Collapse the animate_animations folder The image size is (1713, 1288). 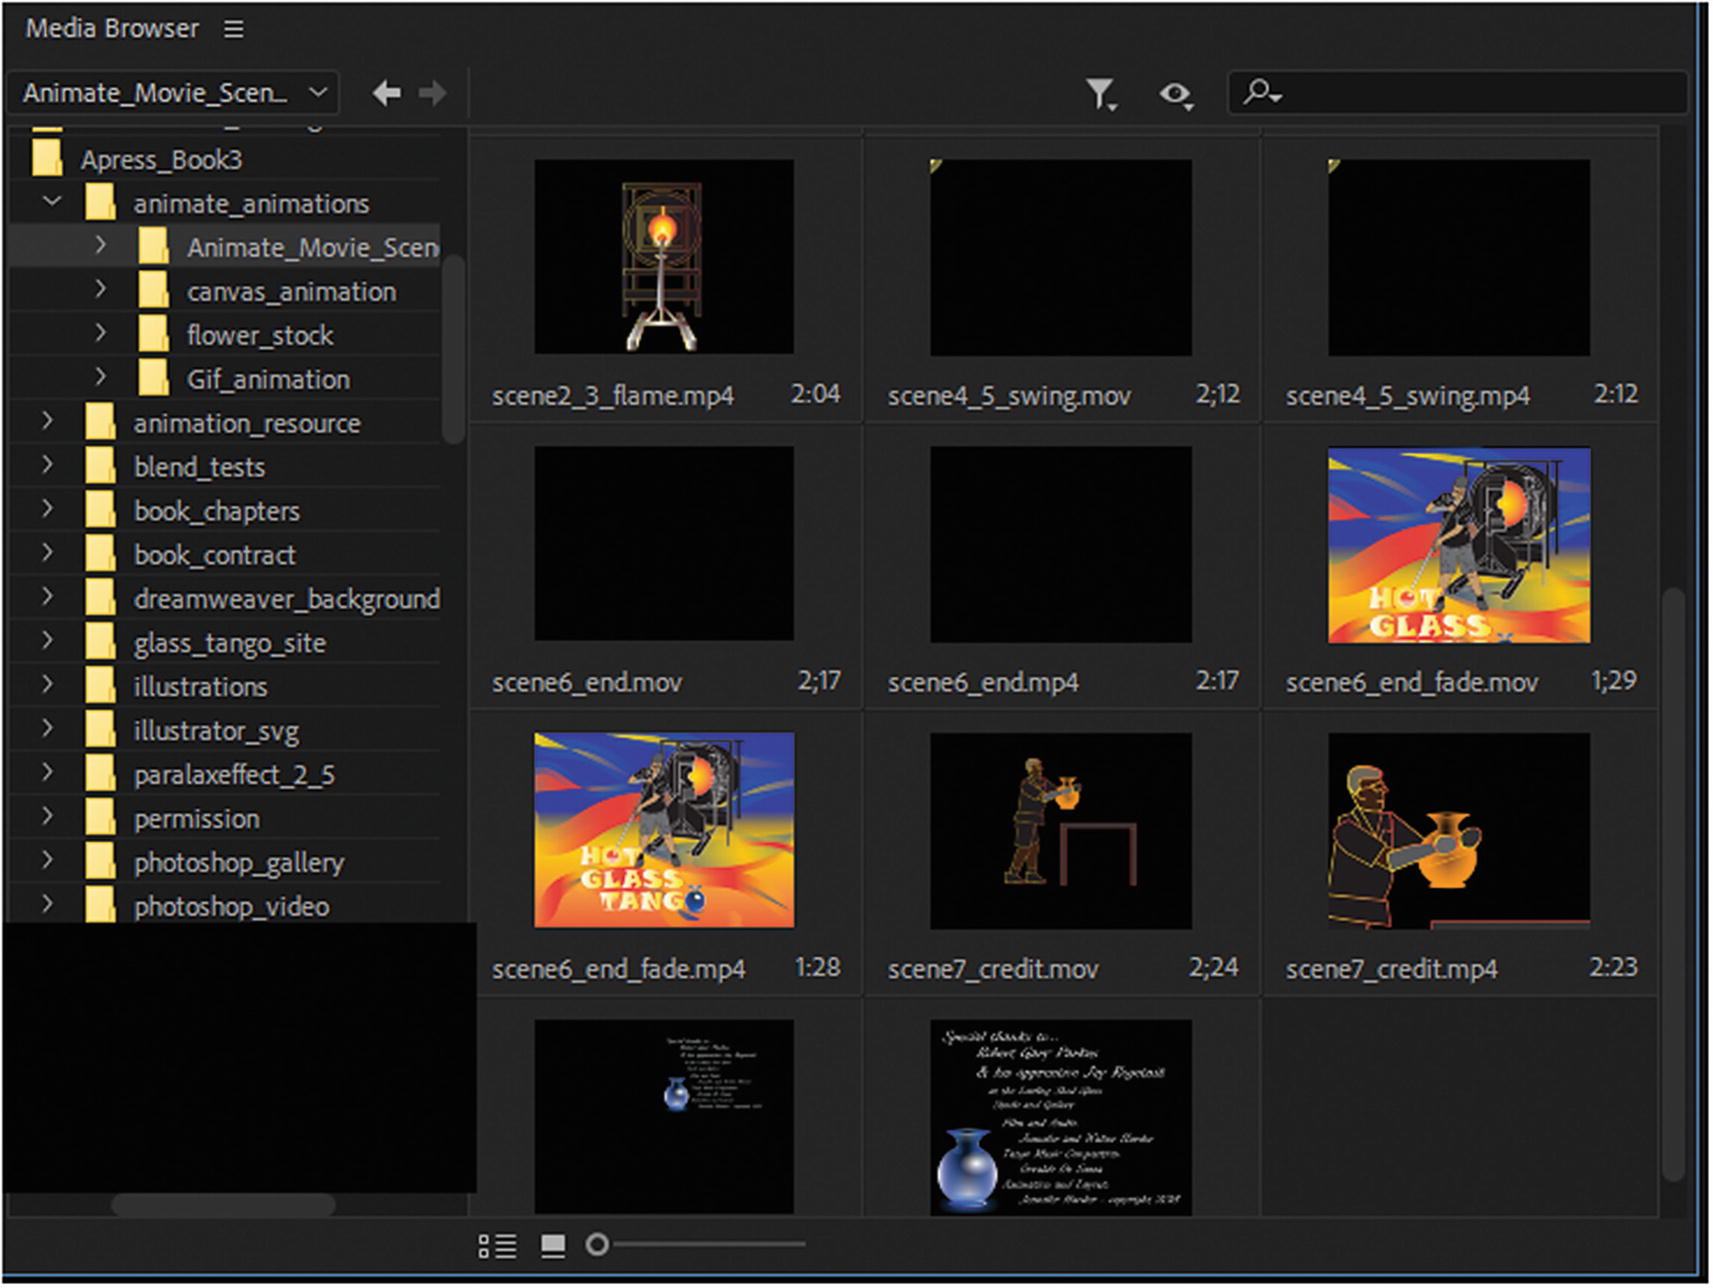[52, 202]
